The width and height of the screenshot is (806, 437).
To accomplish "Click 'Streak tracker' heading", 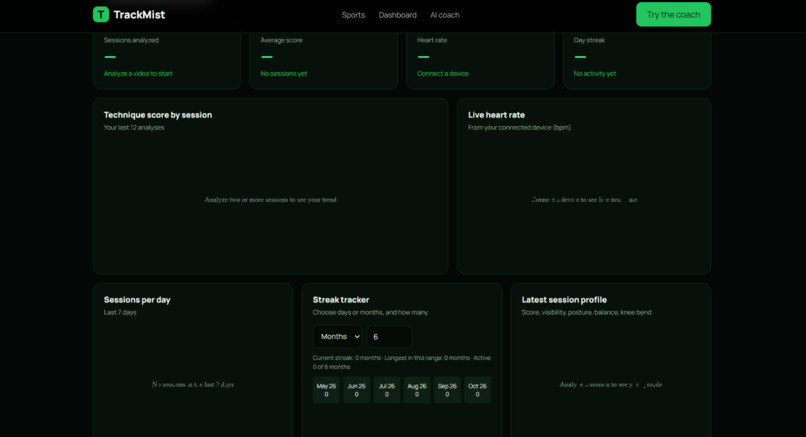I will coord(341,300).
